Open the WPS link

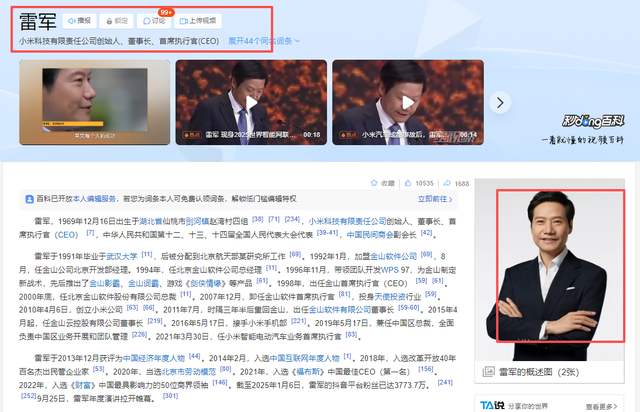389,270
